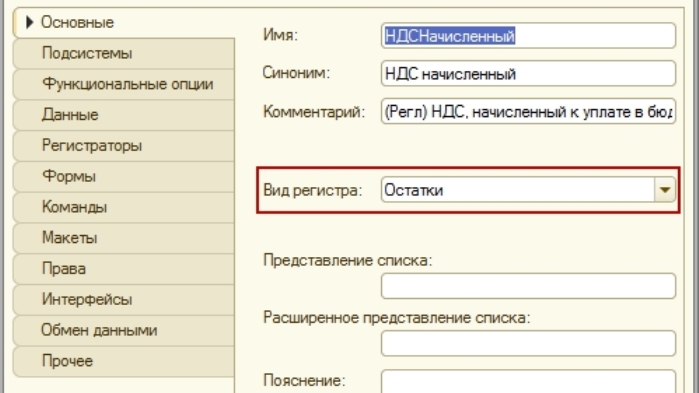Switch to the Данные tab

coord(124,115)
